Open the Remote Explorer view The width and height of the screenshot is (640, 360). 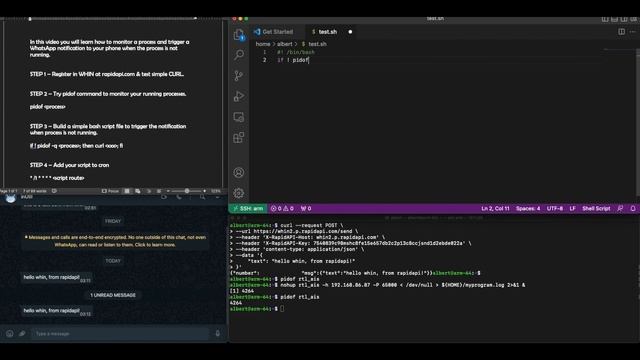239,117
